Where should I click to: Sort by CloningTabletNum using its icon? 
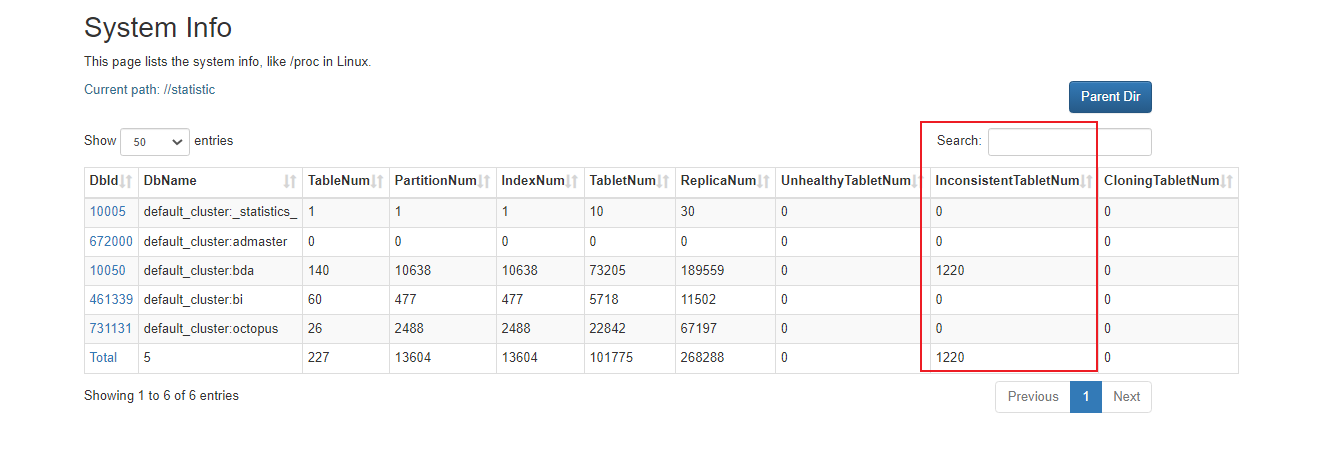(1227, 181)
